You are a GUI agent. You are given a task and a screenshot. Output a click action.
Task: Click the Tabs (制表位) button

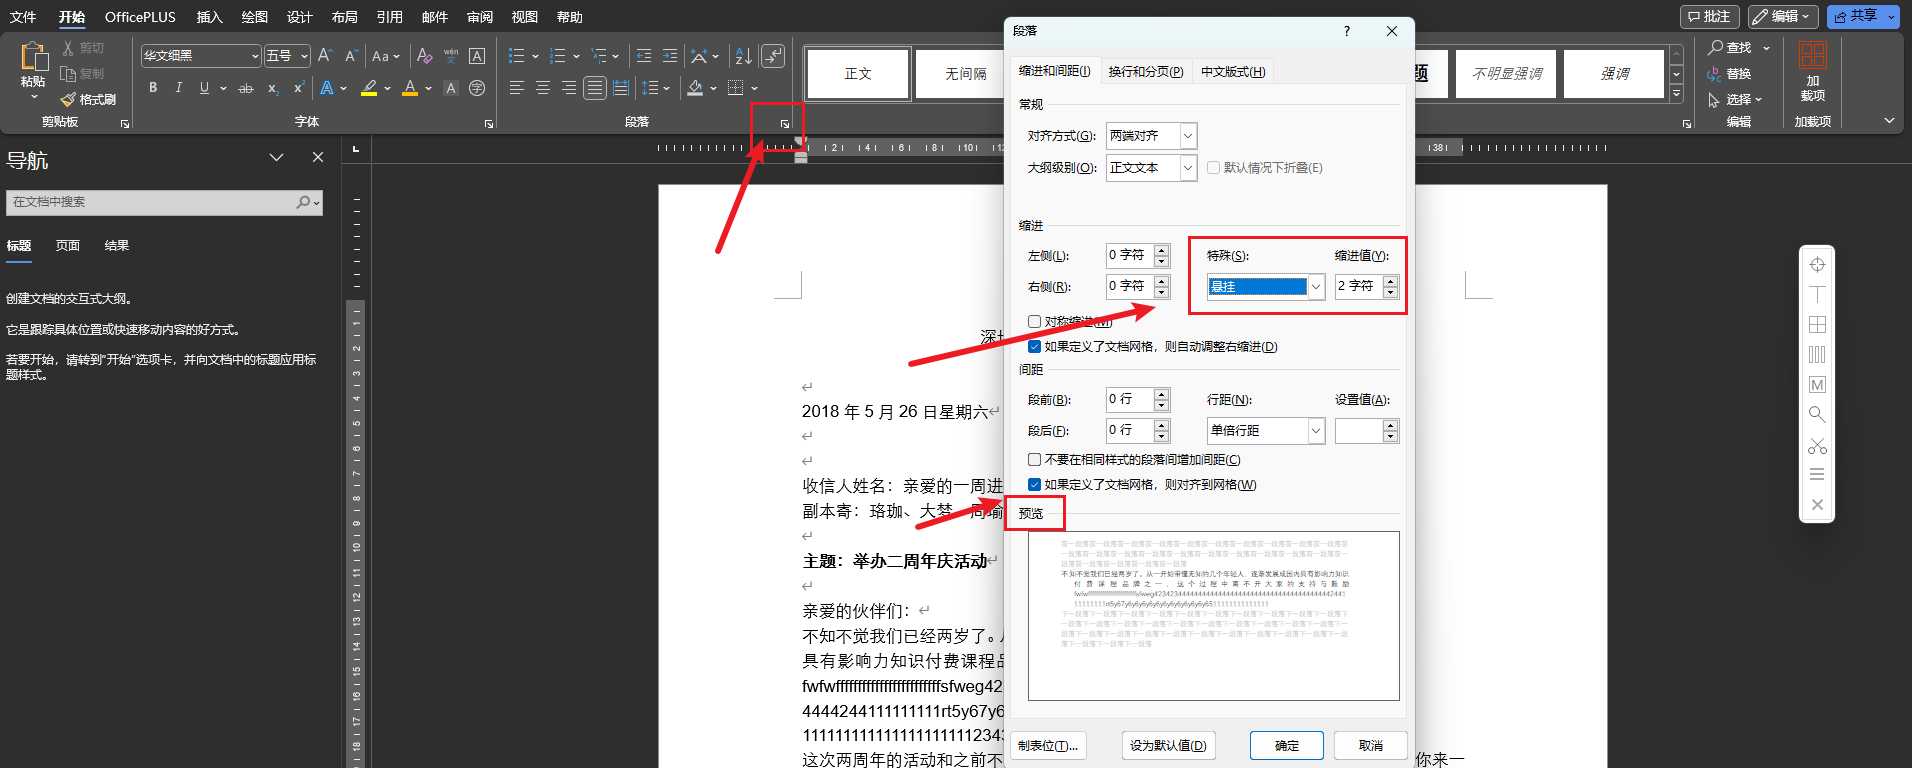pos(1048,746)
